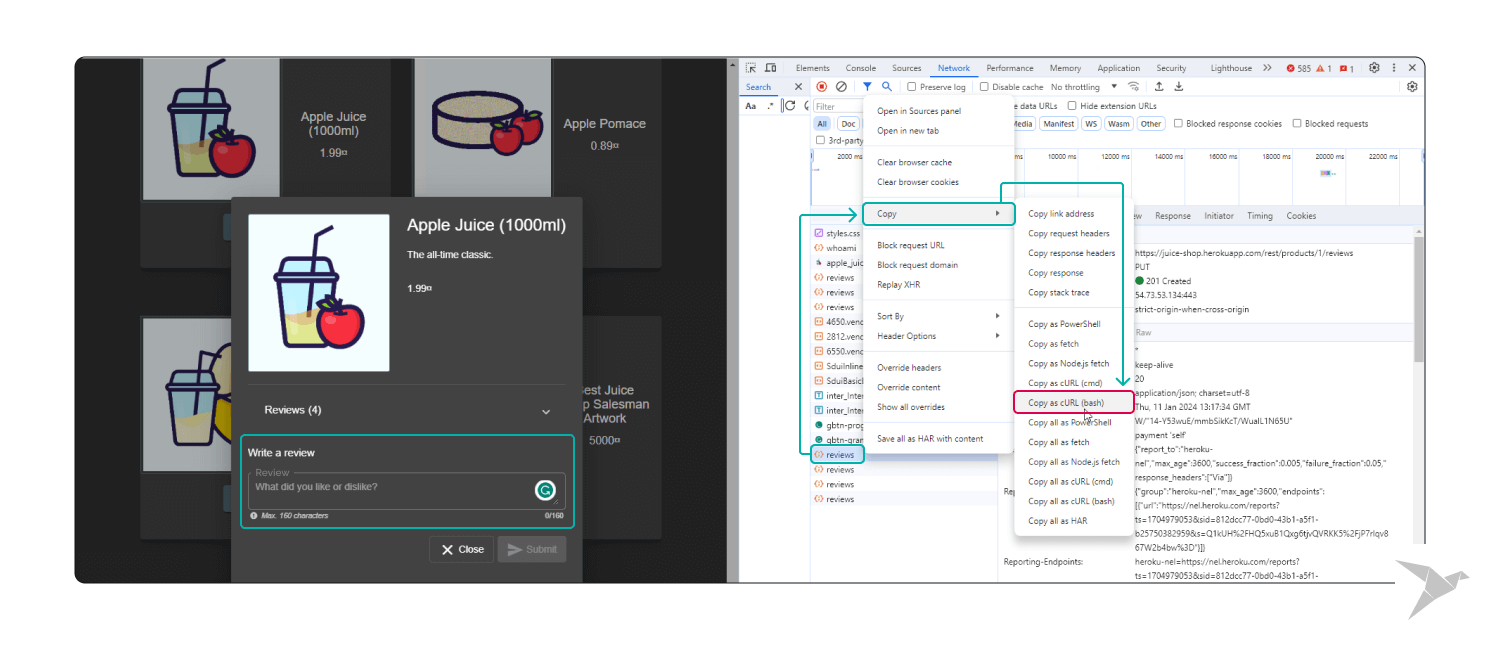This screenshot has width=1500, height=650.
Task: Click the record network log icon
Action: 822,87
